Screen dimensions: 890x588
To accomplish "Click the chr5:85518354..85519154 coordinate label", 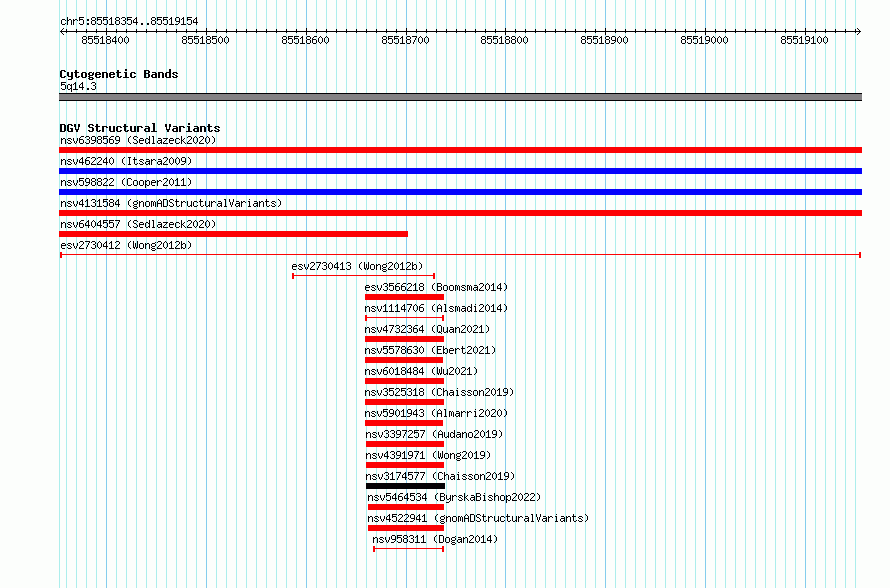I will [x=129, y=22].
